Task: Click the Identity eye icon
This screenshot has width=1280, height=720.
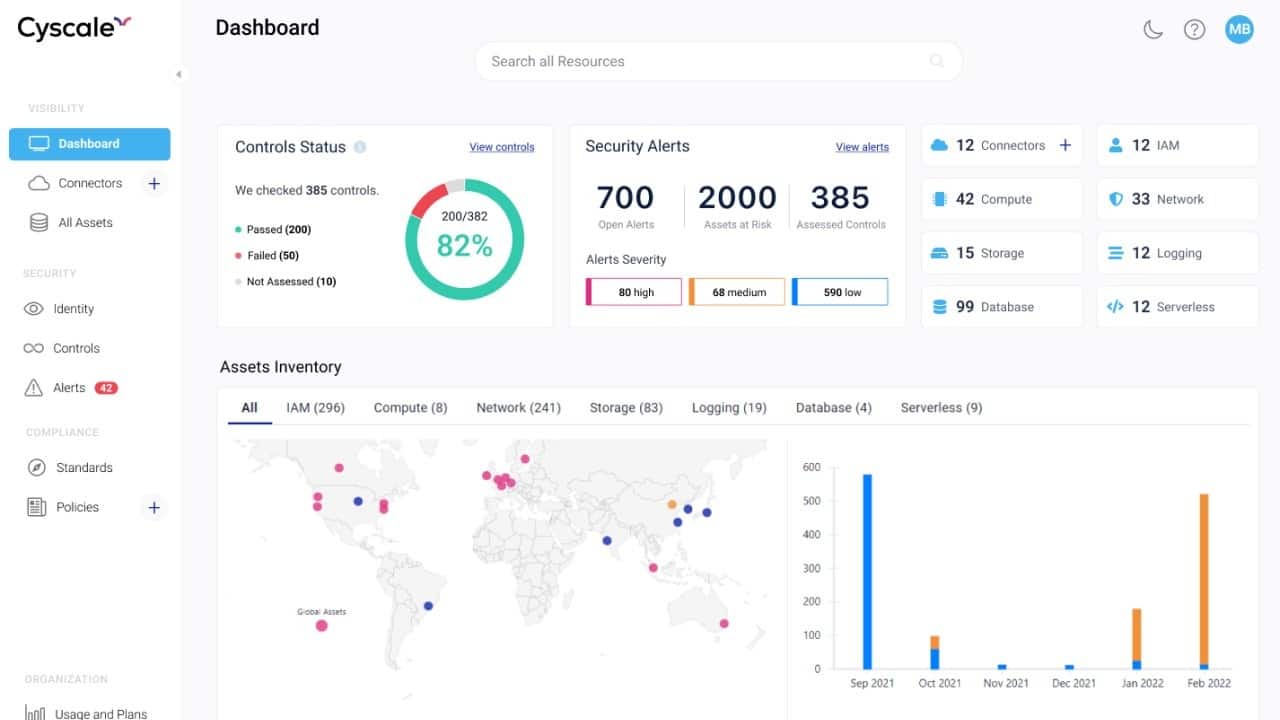Action: [34, 309]
